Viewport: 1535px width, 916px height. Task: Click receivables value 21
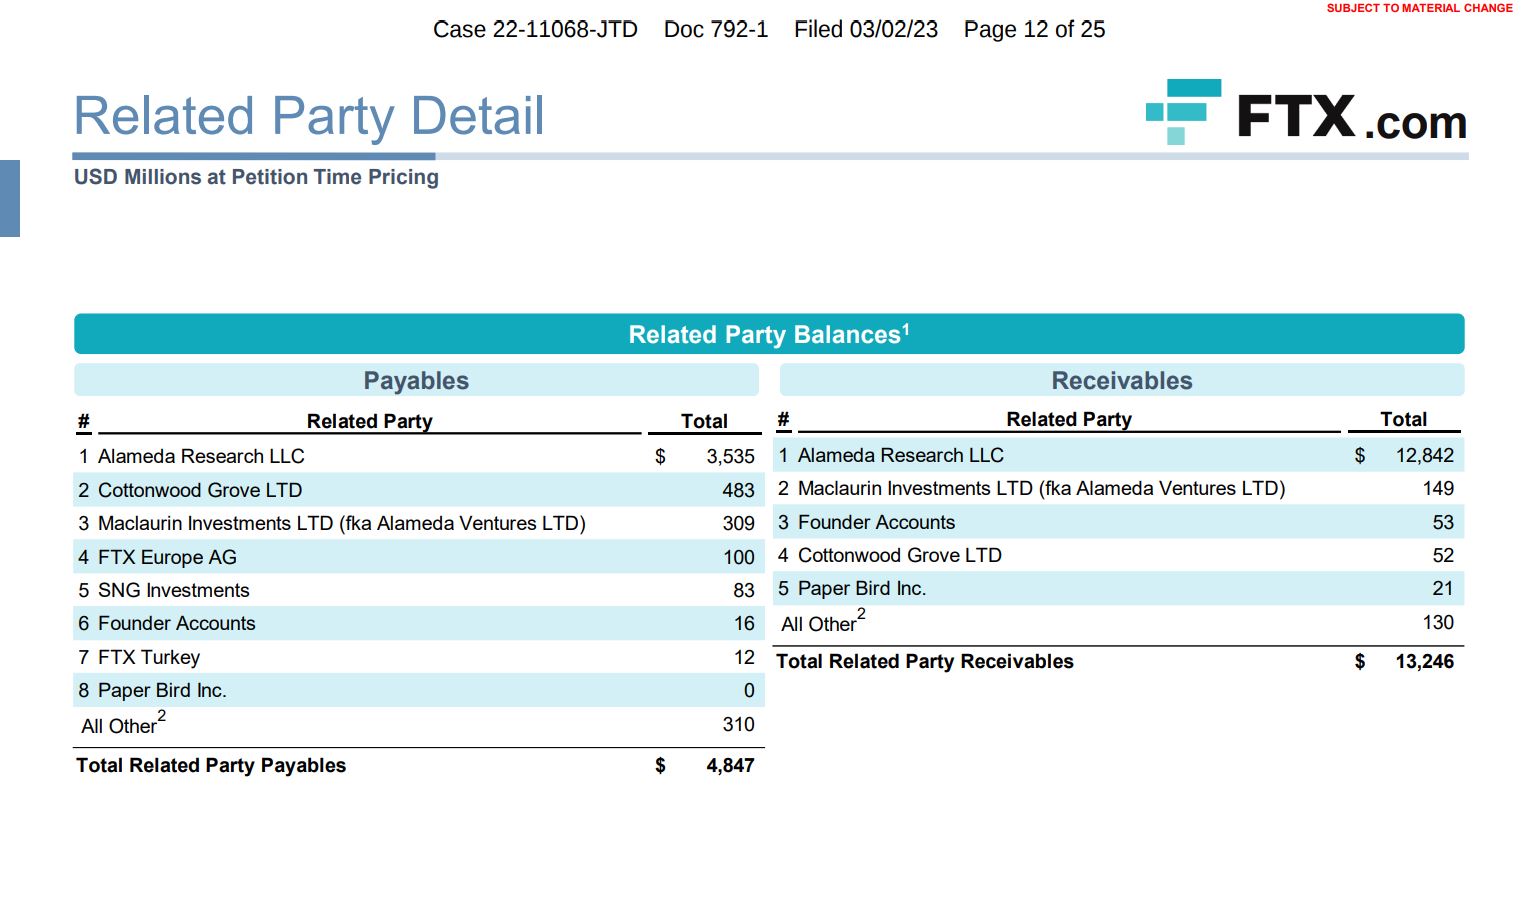(x=1443, y=588)
